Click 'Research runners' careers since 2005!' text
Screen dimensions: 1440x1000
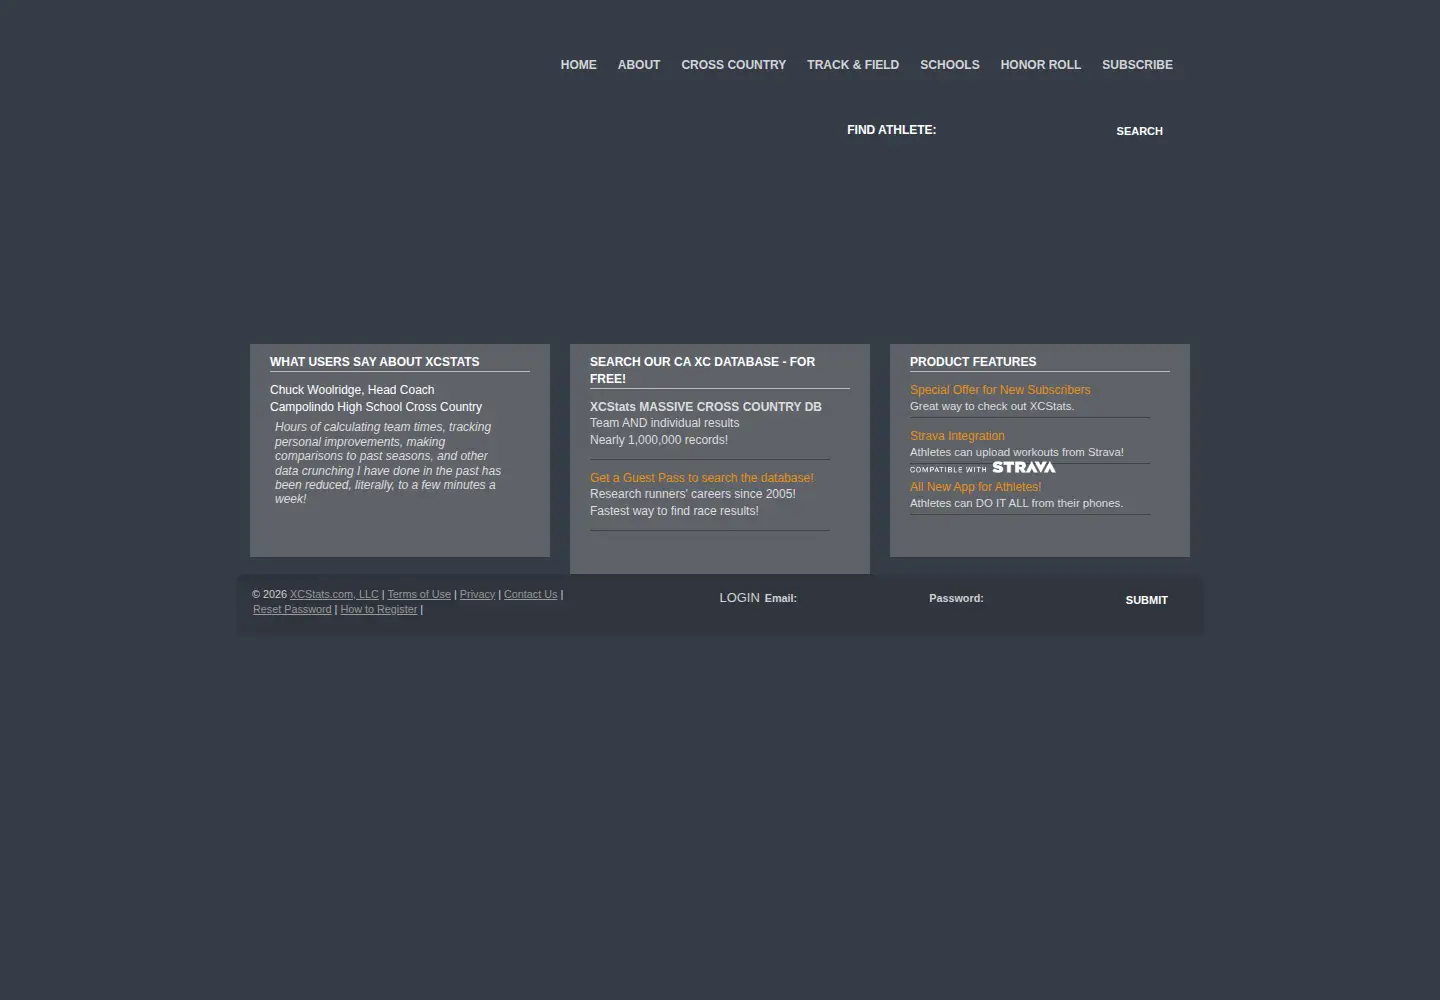(x=693, y=494)
